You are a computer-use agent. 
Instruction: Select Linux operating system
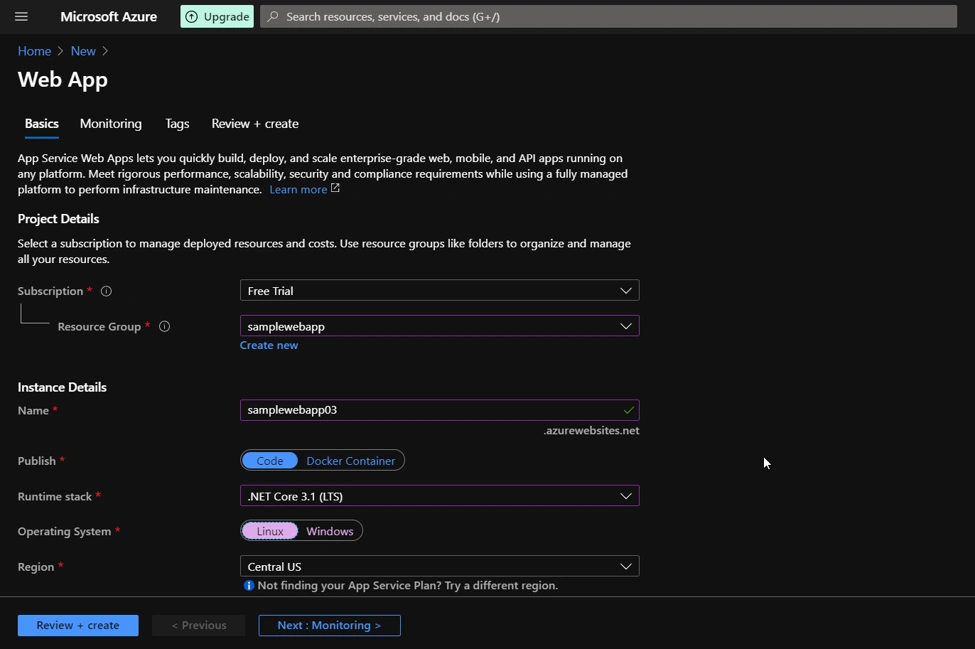(x=270, y=531)
